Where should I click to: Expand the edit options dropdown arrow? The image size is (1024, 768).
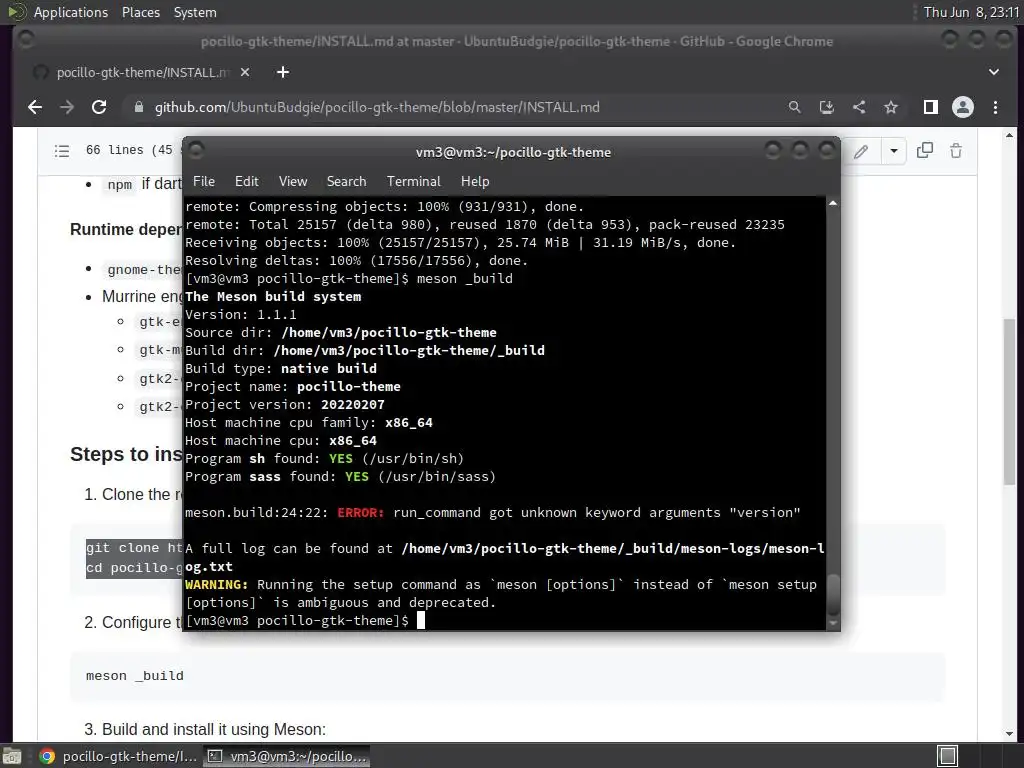893,152
